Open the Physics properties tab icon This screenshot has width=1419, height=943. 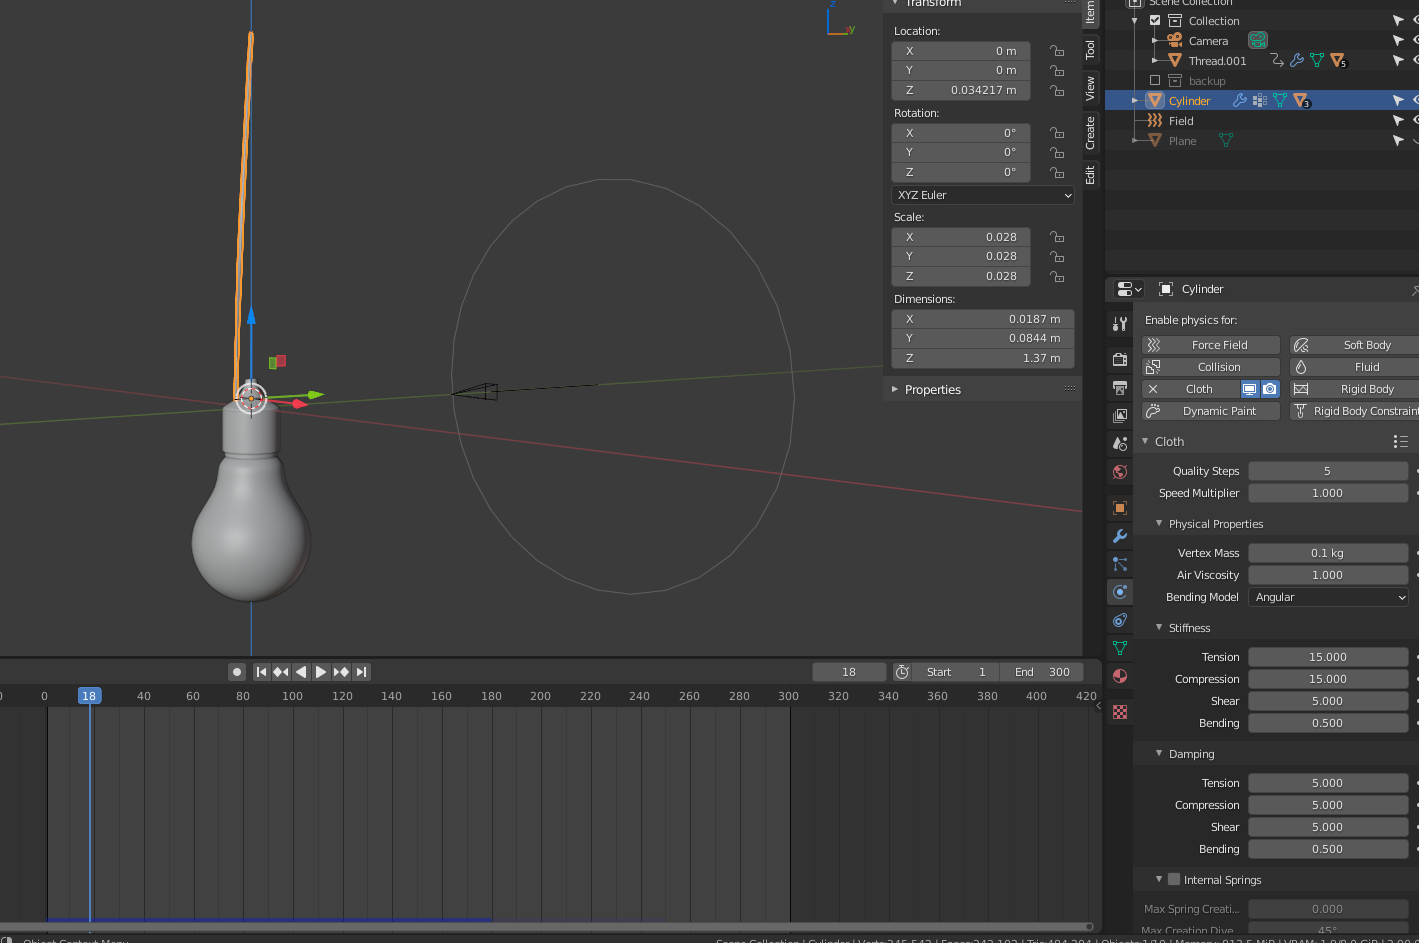click(x=1120, y=592)
